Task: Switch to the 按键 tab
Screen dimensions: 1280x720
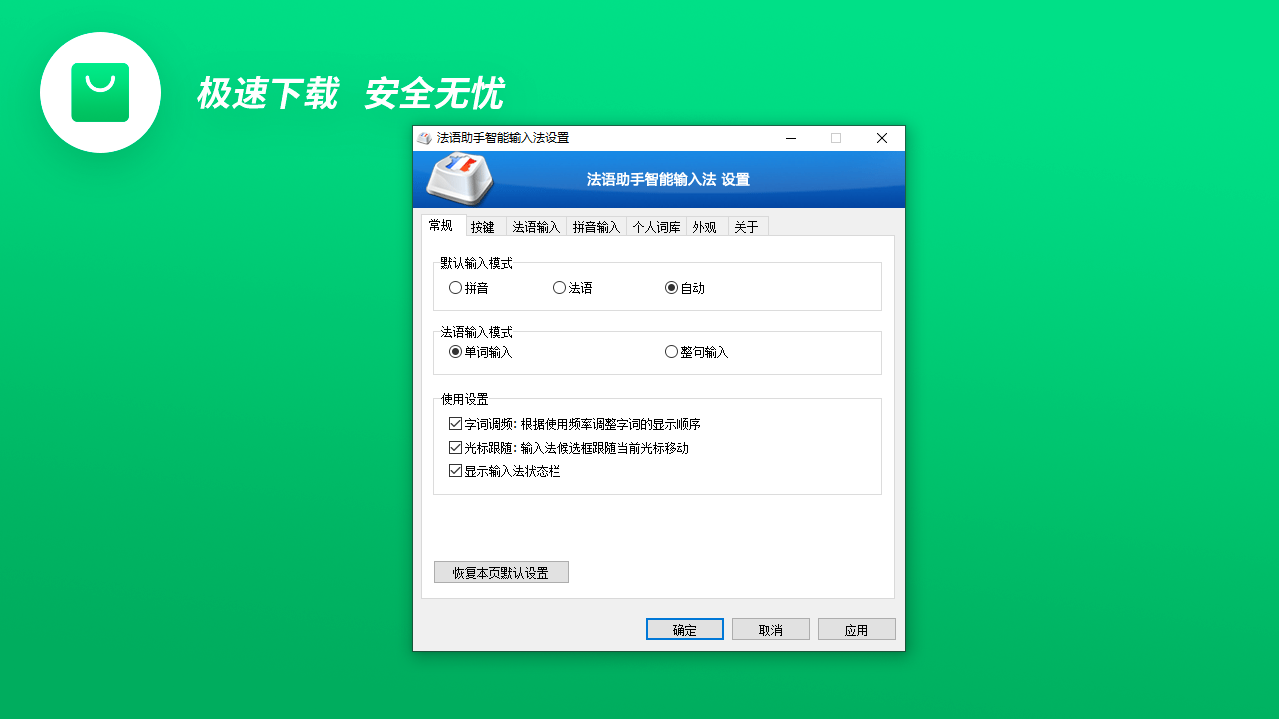Action: click(483, 226)
